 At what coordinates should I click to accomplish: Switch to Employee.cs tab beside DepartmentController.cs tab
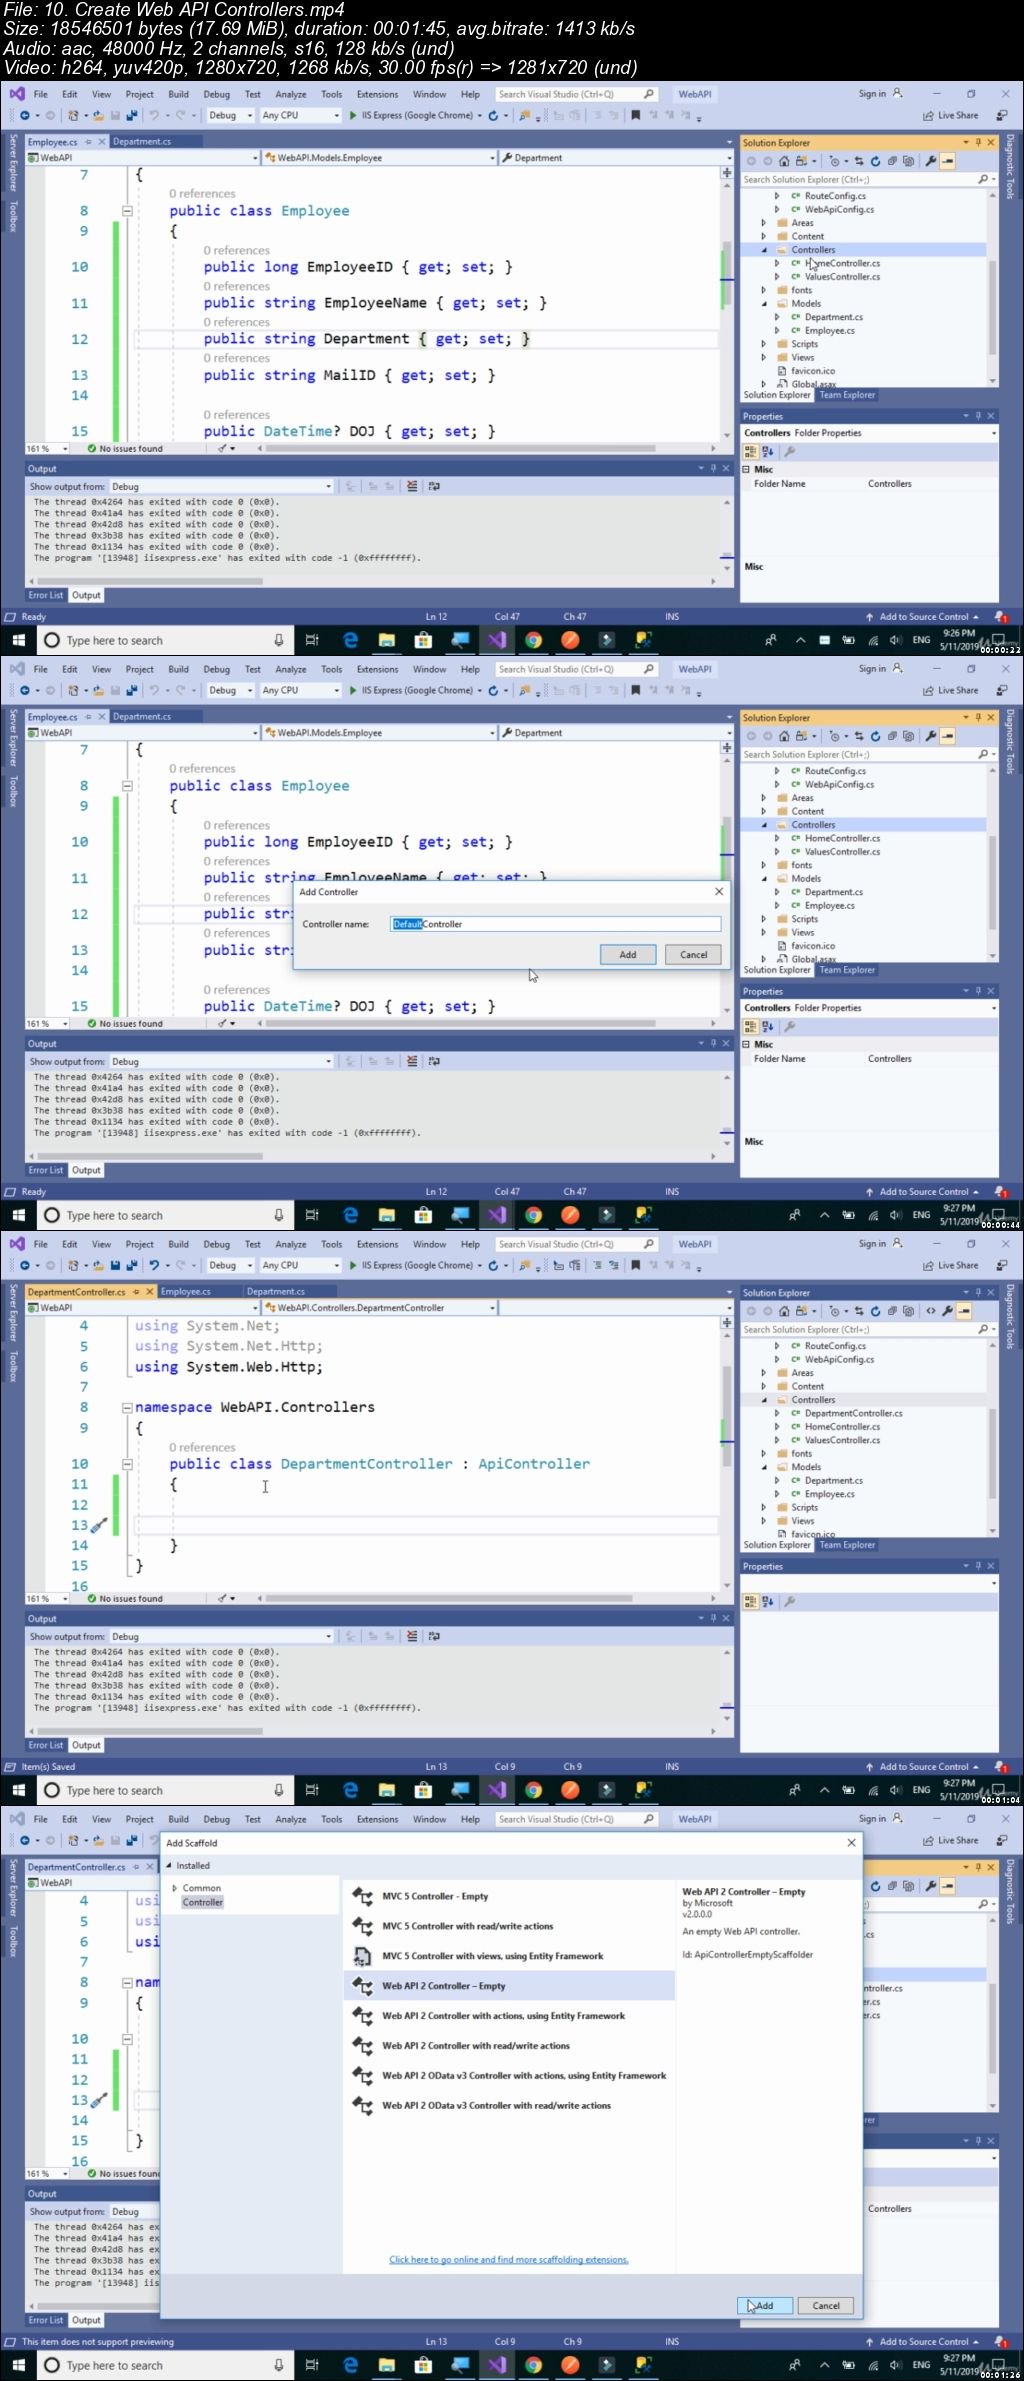186,1291
